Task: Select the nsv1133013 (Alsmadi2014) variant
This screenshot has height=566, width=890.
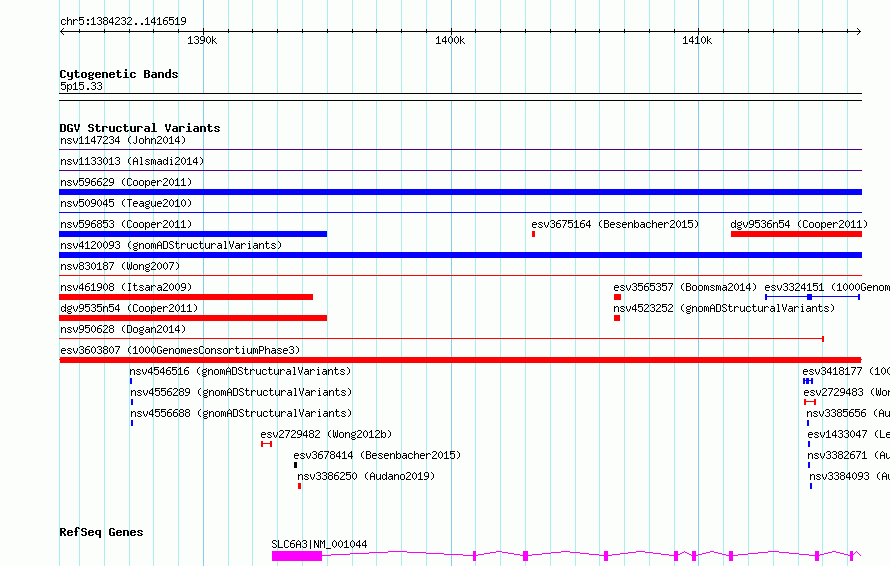Action: pos(132,161)
